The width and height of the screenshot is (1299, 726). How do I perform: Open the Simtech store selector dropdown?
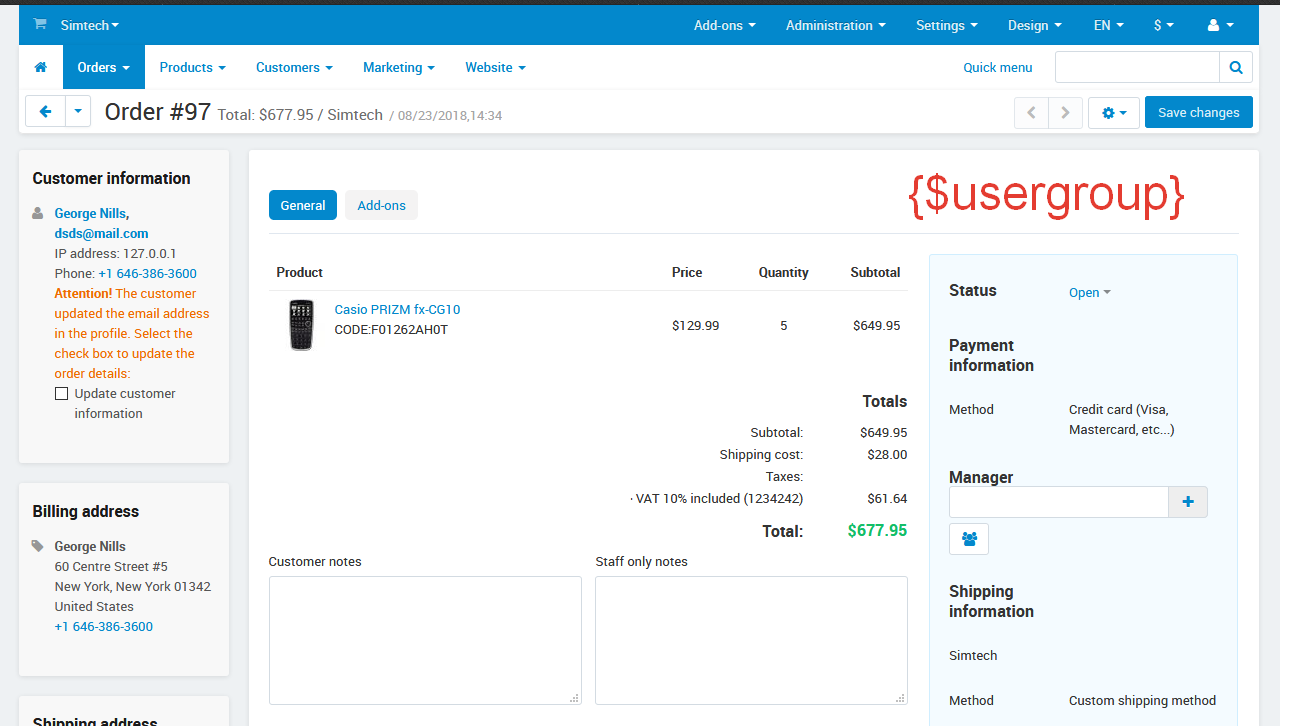pos(89,25)
